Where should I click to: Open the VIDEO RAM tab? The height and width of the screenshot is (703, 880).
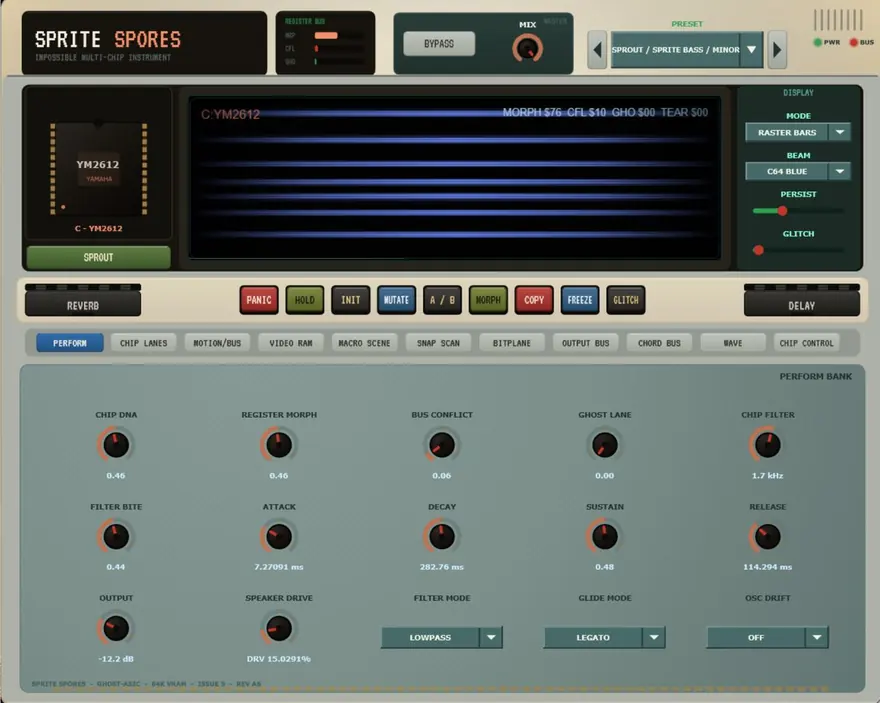[291, 343]
